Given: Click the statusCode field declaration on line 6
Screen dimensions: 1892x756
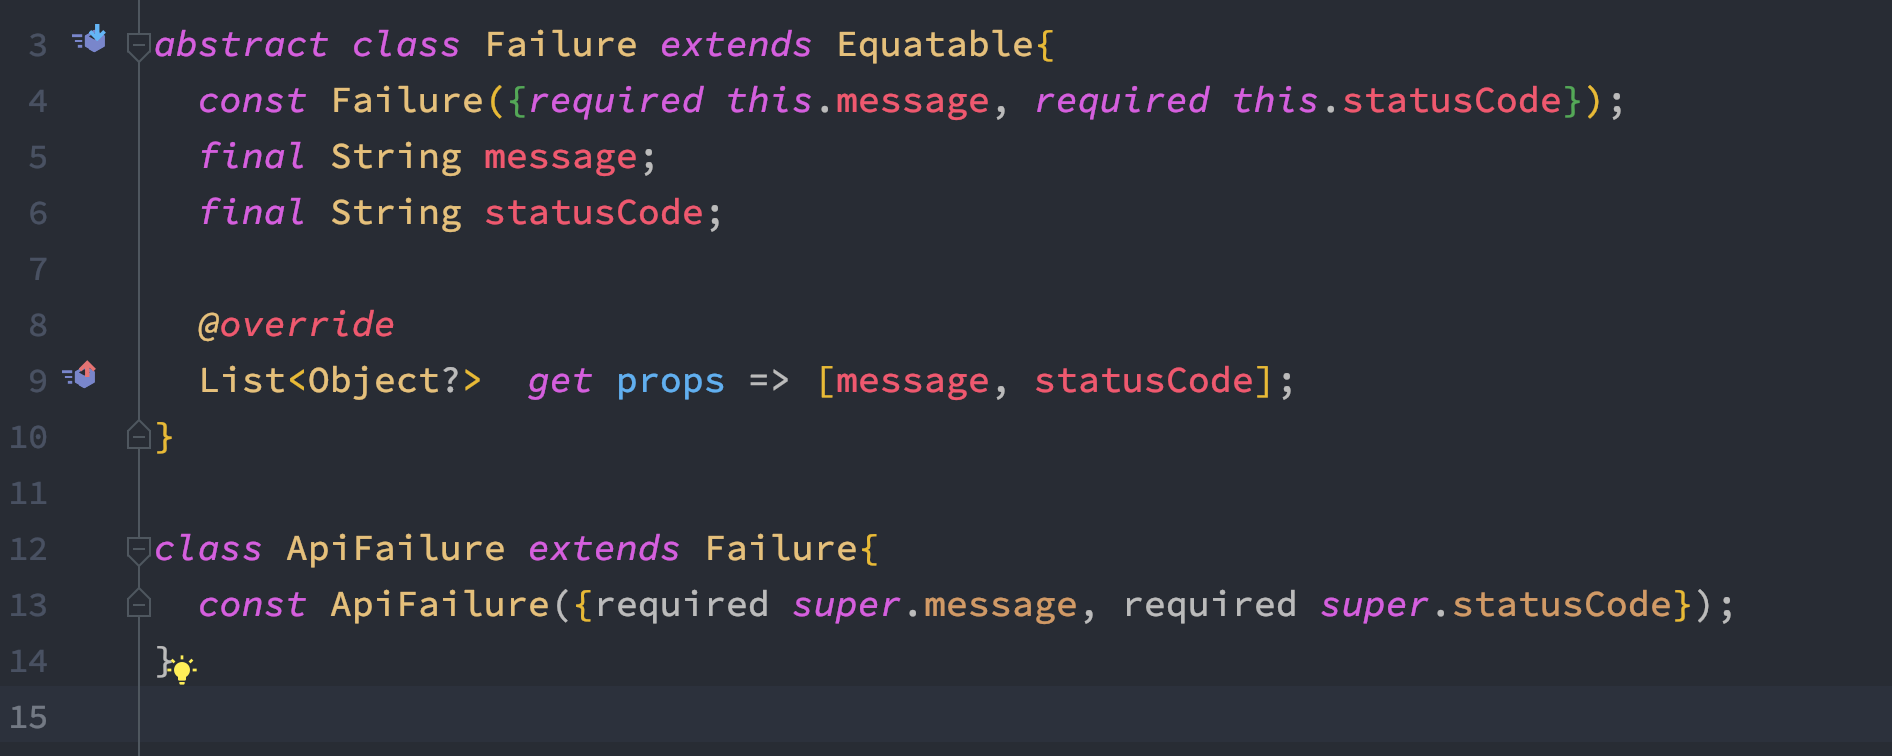Looking at the screenshot, I should click(x=594, y=213).
